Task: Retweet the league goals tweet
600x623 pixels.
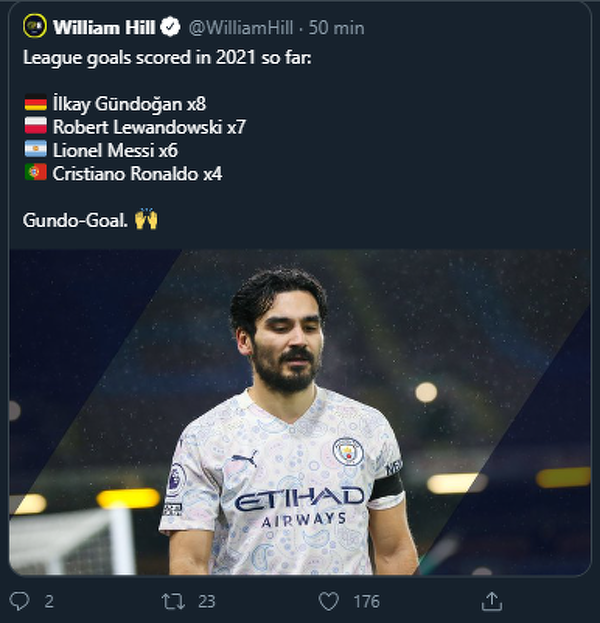Action: click(176, 601)
